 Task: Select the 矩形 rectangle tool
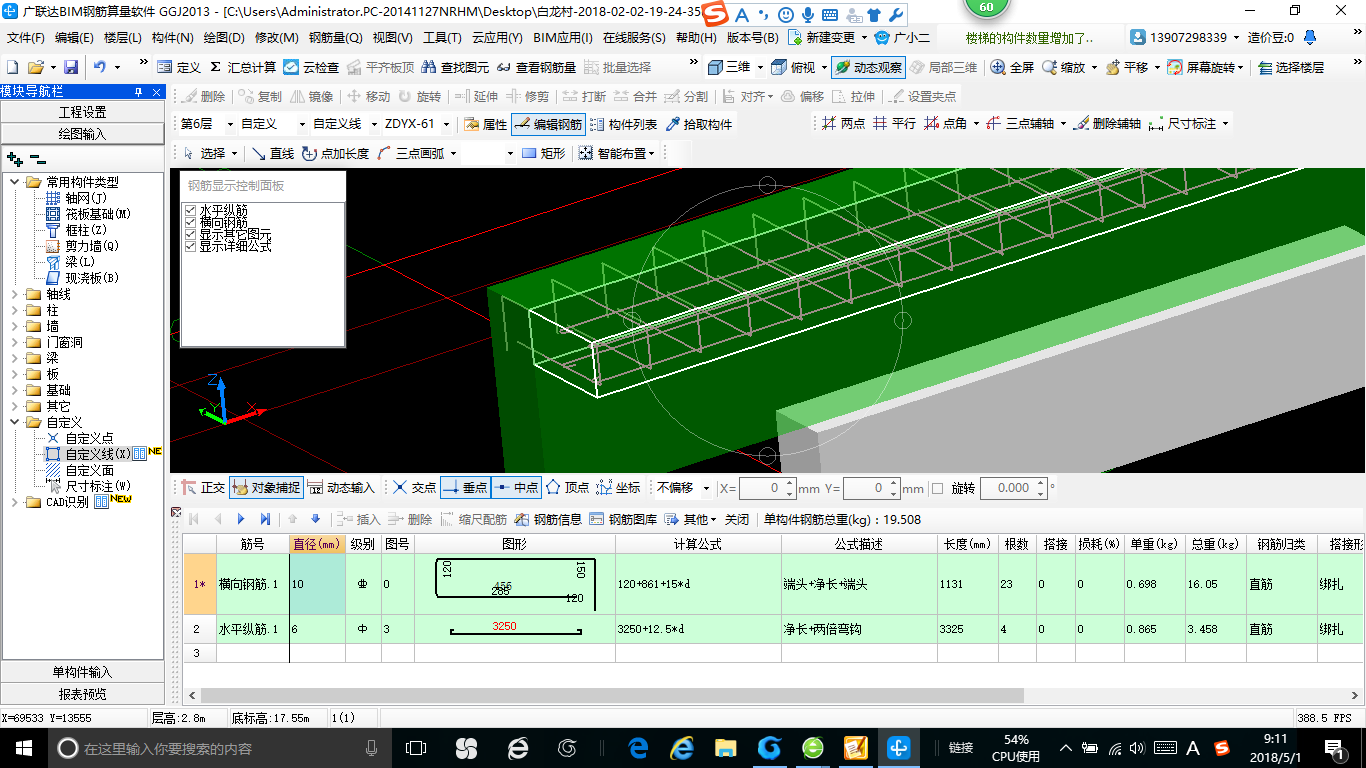pyautogui.click(x=544, y=153)
